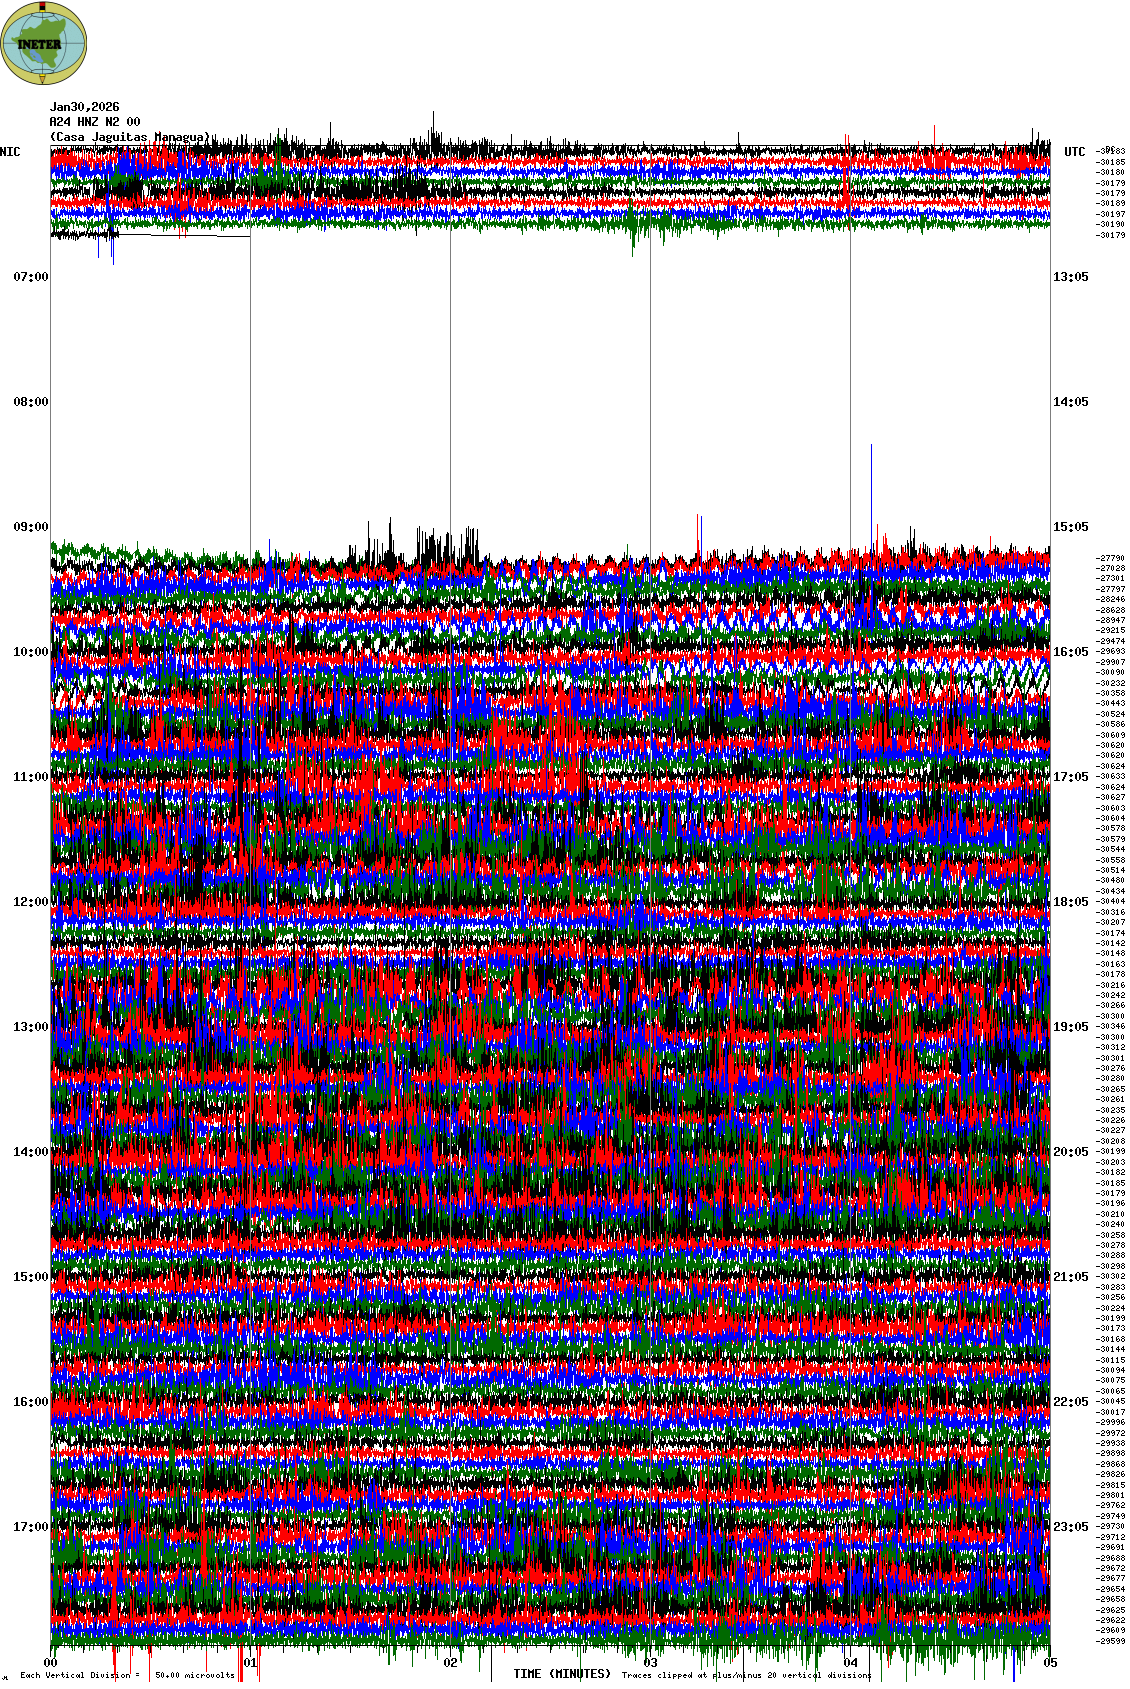Select the A24 HNZ N2 00 station text
The width and height of the screenshot is (1130, 1689).
pos(95,122)
